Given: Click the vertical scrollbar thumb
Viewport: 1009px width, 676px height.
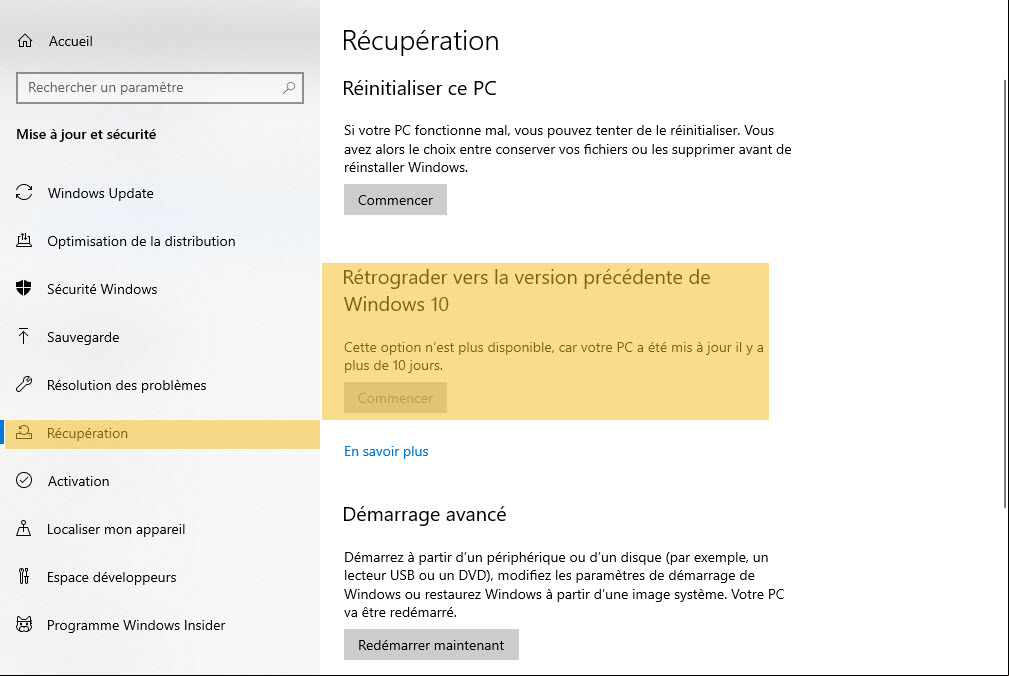Looking at the screenshot, I should point(1006,293).
